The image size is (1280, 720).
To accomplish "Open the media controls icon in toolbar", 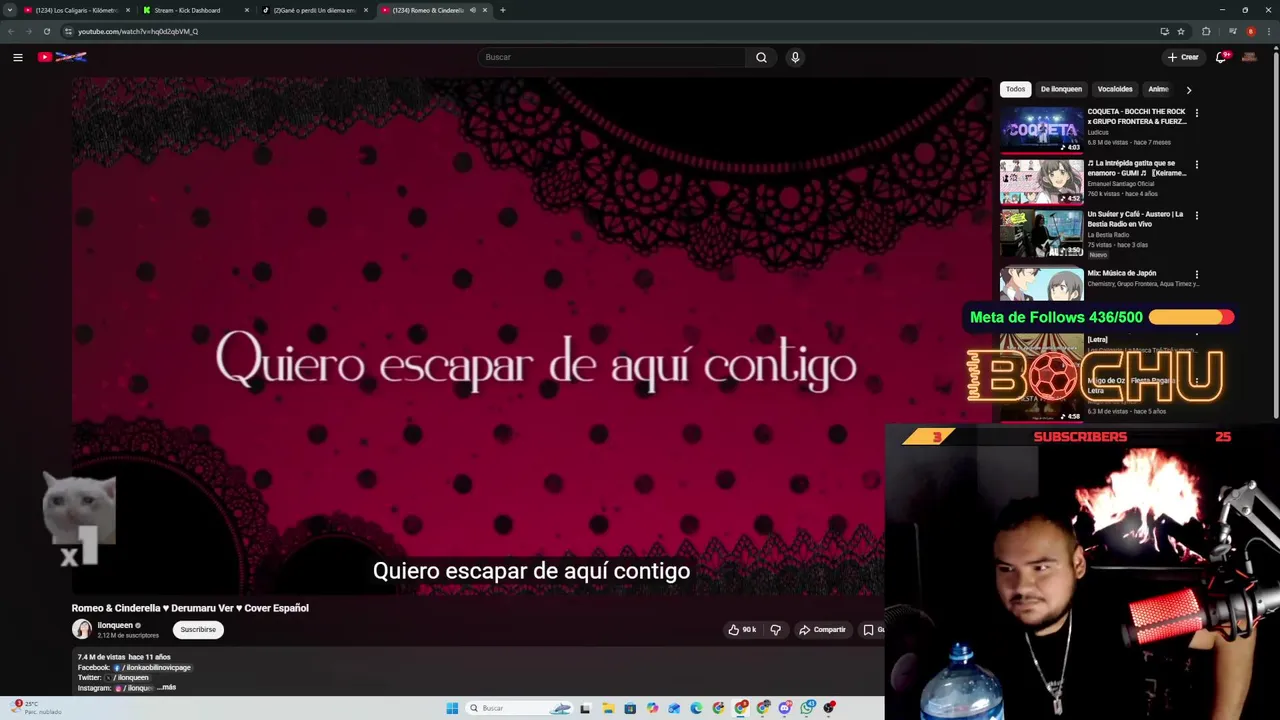I will tap(1232, 31).
